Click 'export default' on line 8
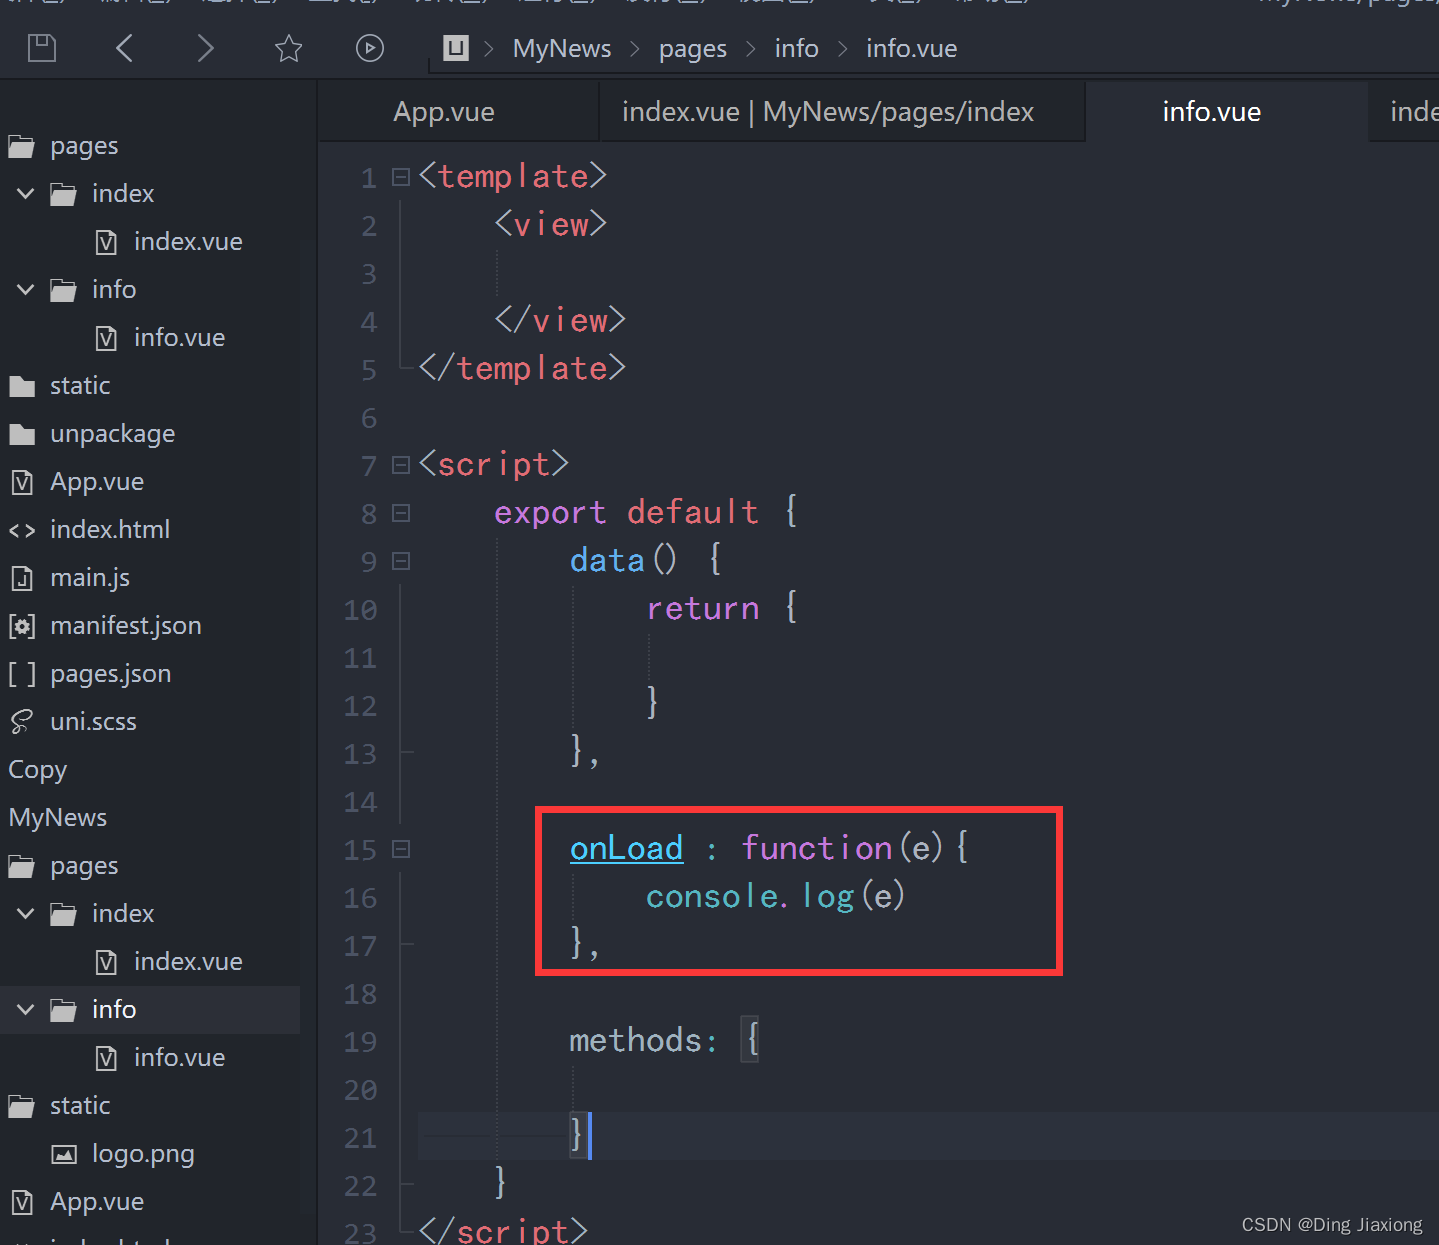This screenshot has height=1245, width=1439. [x=626, y=512]
